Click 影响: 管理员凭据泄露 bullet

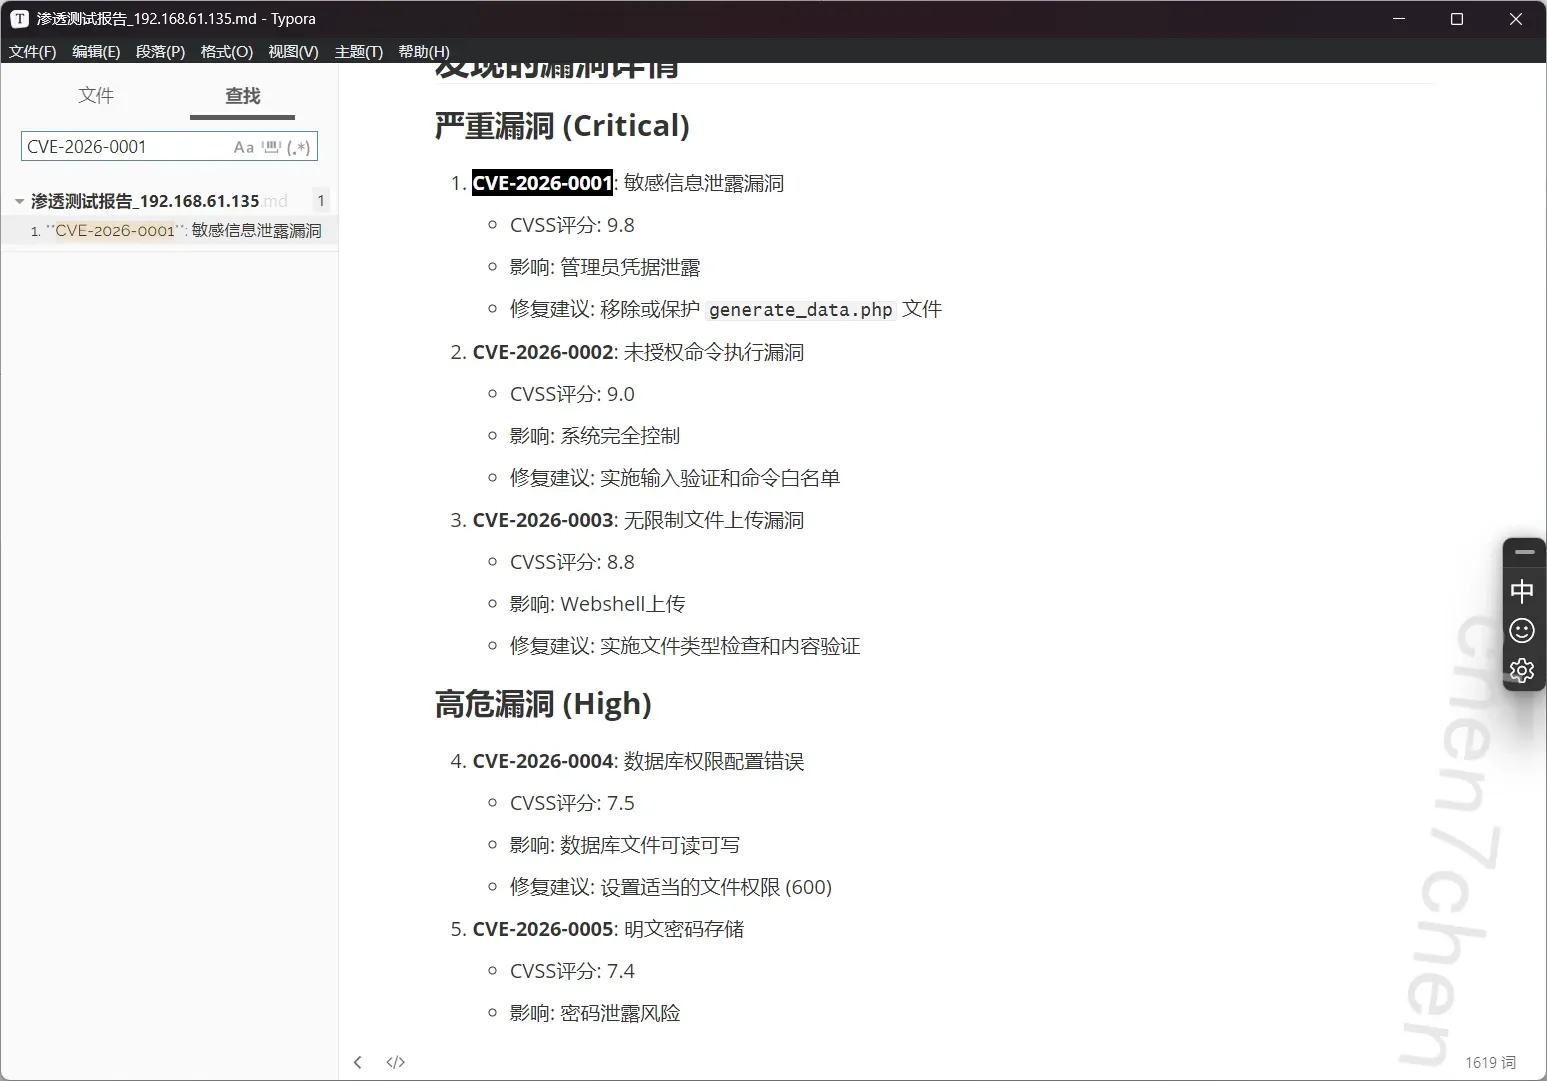605,267
